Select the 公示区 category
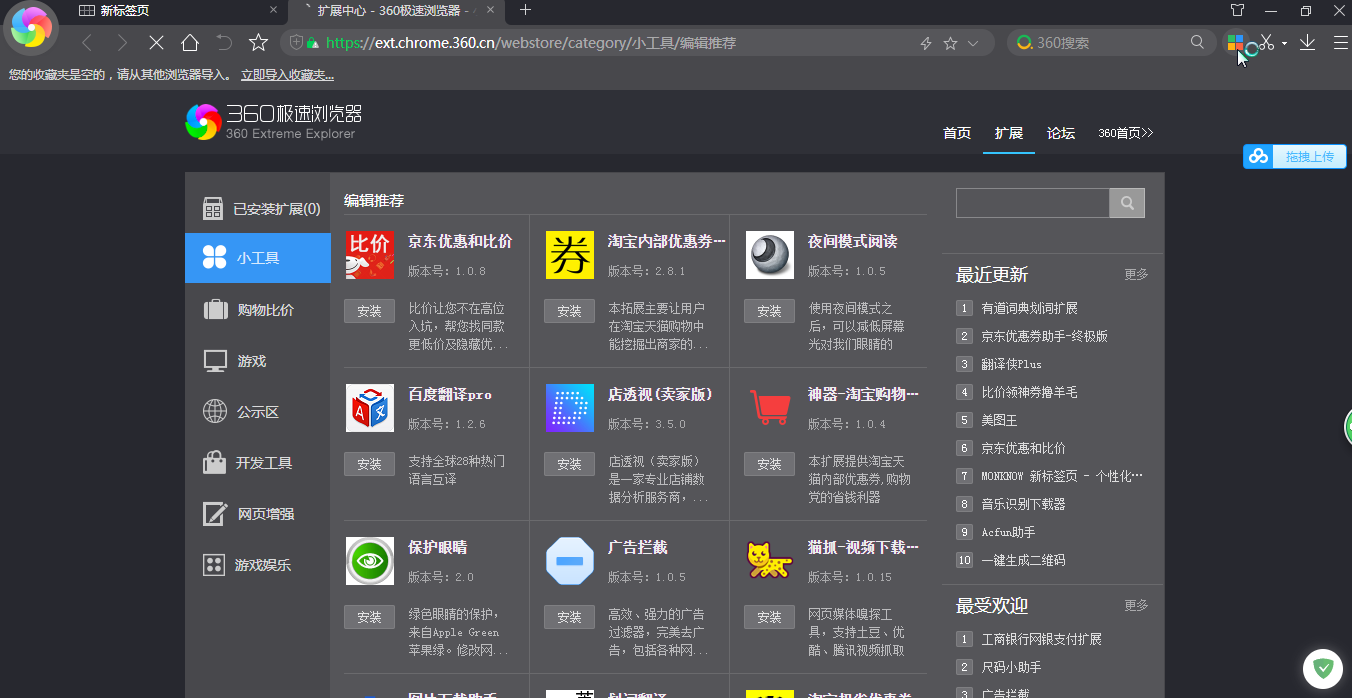Viewport: 1352px width, 698px height. click(258, 412)
